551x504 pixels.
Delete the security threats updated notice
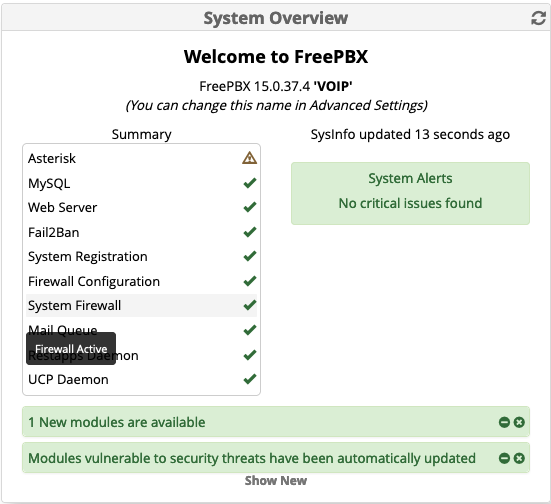(519, 458)
